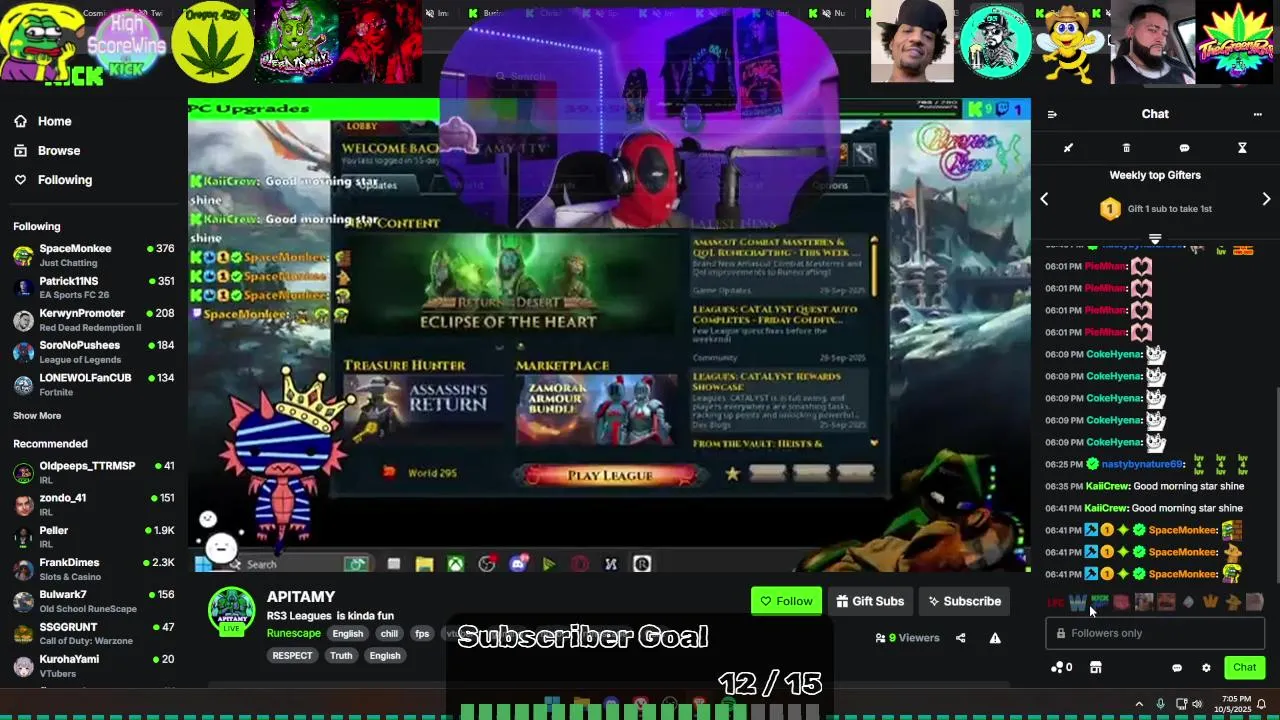The image size is (1280, 720).
Task: Open the chat three-dots options menu
Action: click(x=1257, y=114)
